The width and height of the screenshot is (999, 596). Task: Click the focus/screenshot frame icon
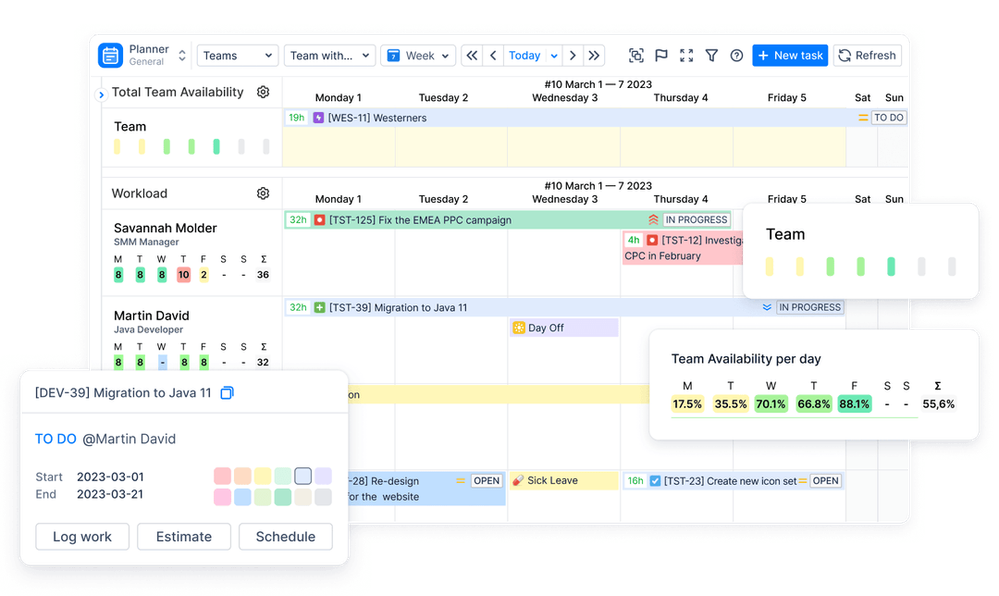click(x=636, y=55)
